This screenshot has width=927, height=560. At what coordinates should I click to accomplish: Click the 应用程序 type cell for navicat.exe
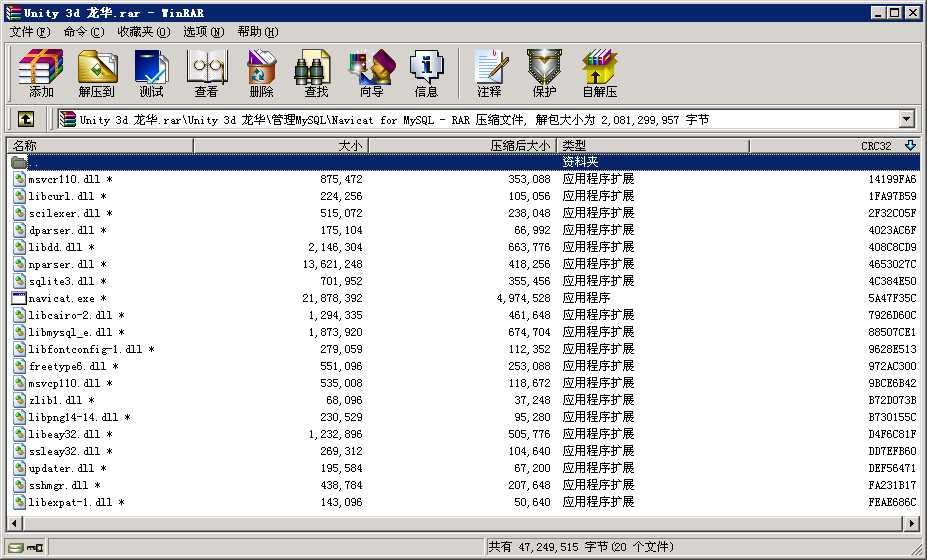(x=586, y=298)
